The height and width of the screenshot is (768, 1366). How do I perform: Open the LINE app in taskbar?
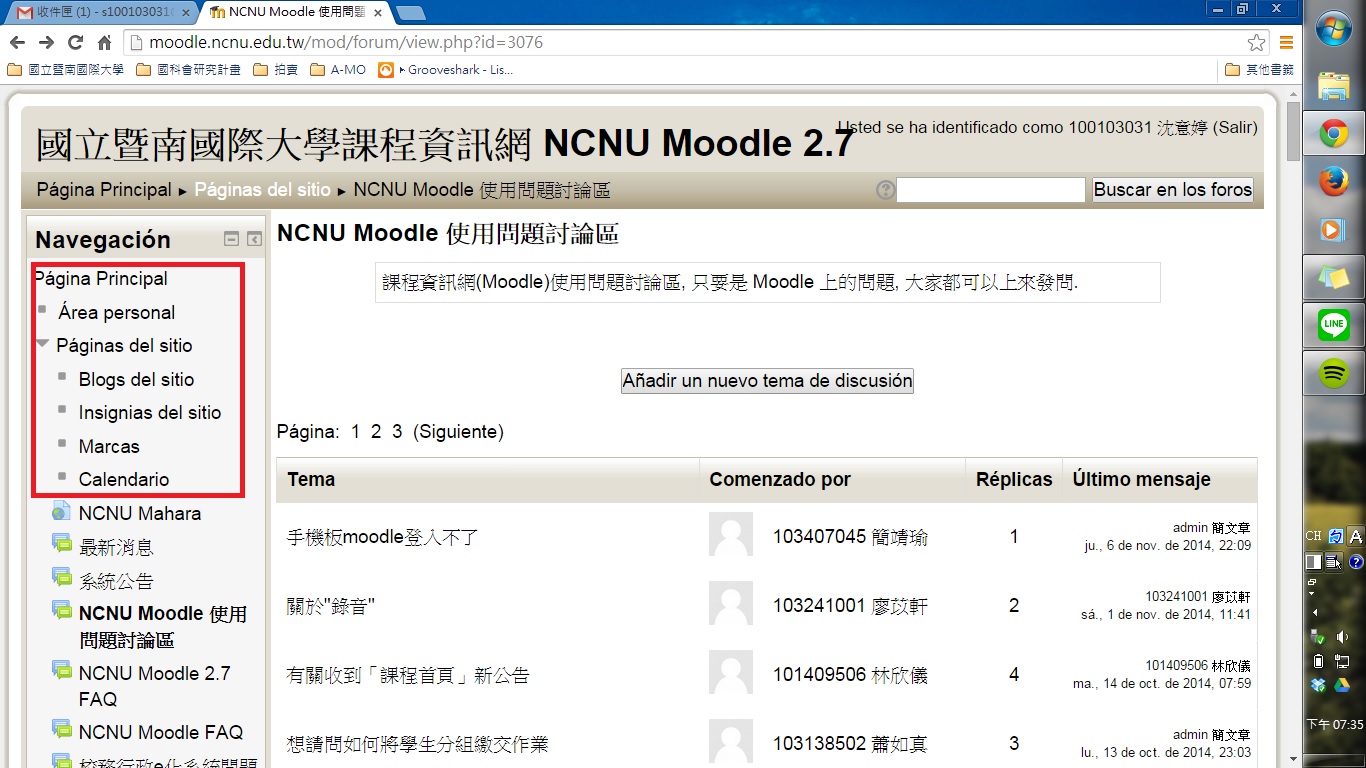click(x=1333, y=325)
